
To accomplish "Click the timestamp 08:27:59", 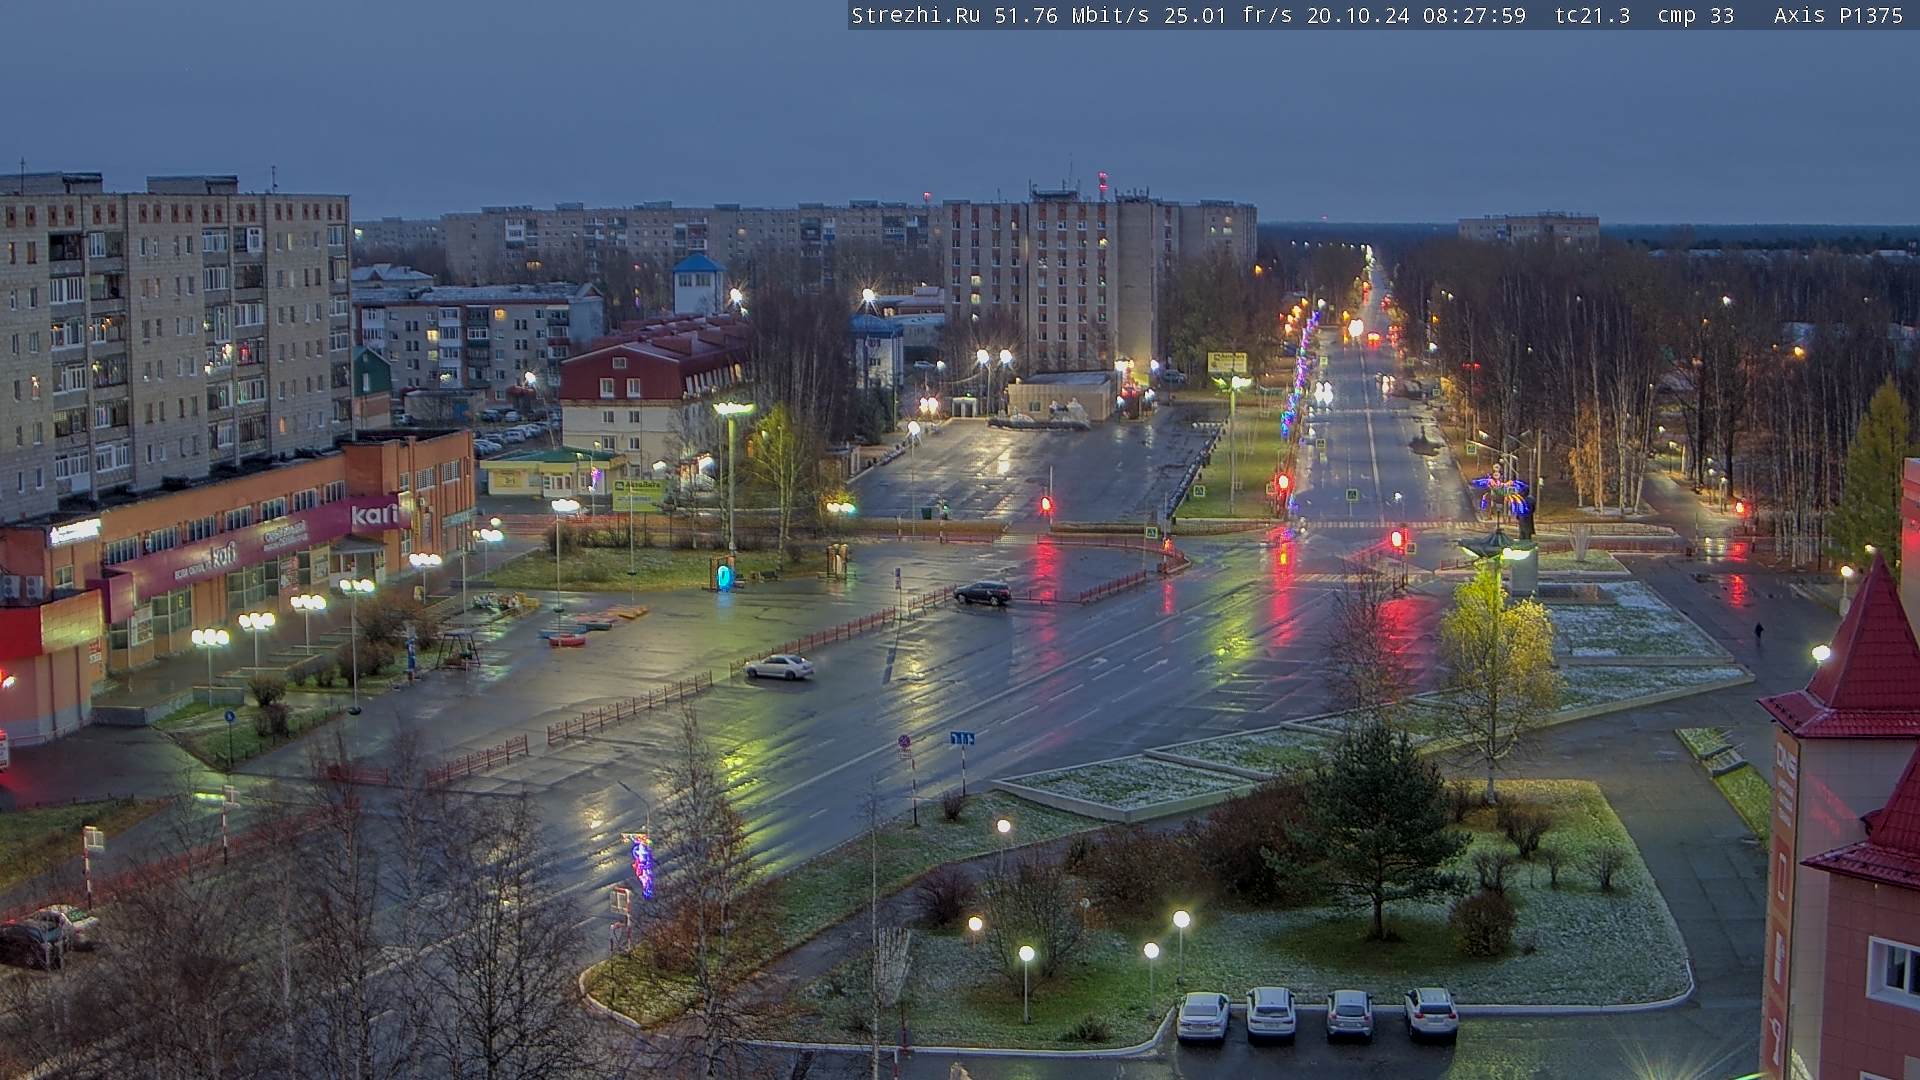I will (x=1474, y=15).
